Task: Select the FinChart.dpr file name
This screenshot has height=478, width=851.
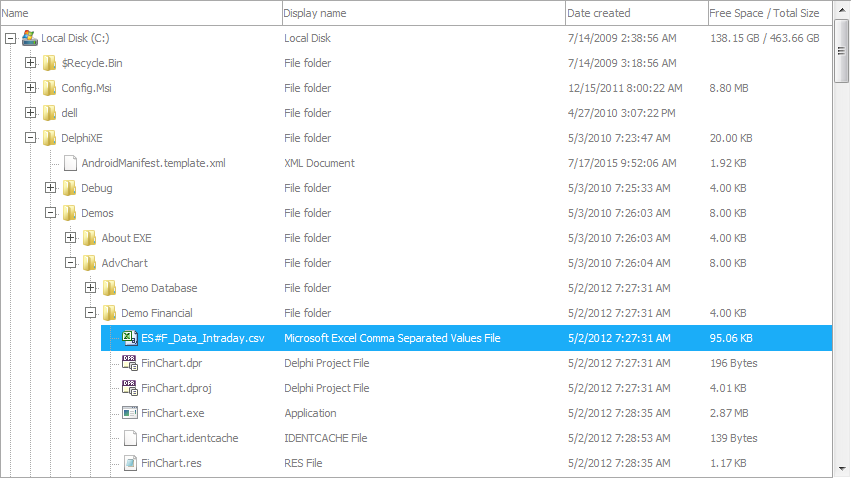Action: click(x=172, y=363)
